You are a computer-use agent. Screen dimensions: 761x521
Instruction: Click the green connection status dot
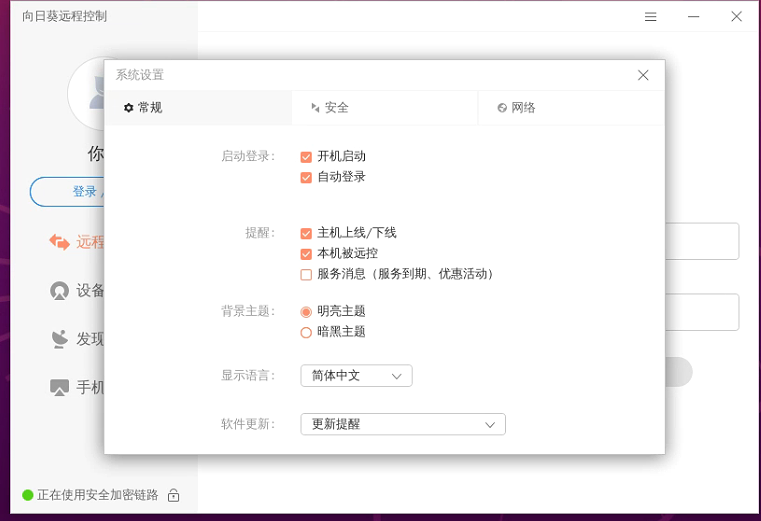tap(28, 495)
